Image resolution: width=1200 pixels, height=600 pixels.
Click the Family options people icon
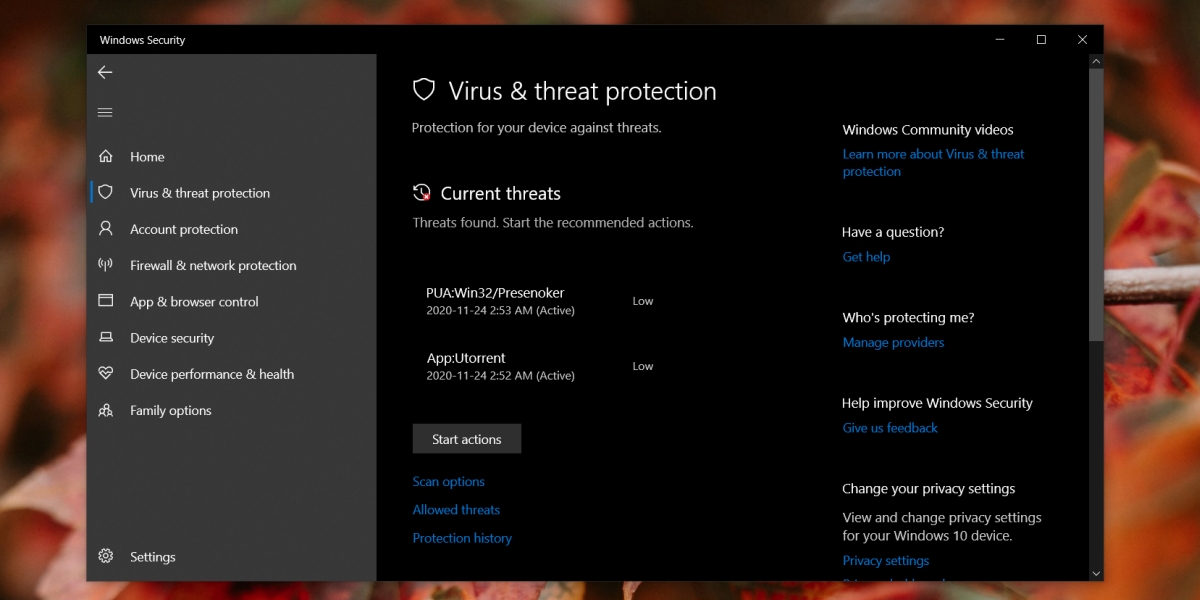coord(105,410)
